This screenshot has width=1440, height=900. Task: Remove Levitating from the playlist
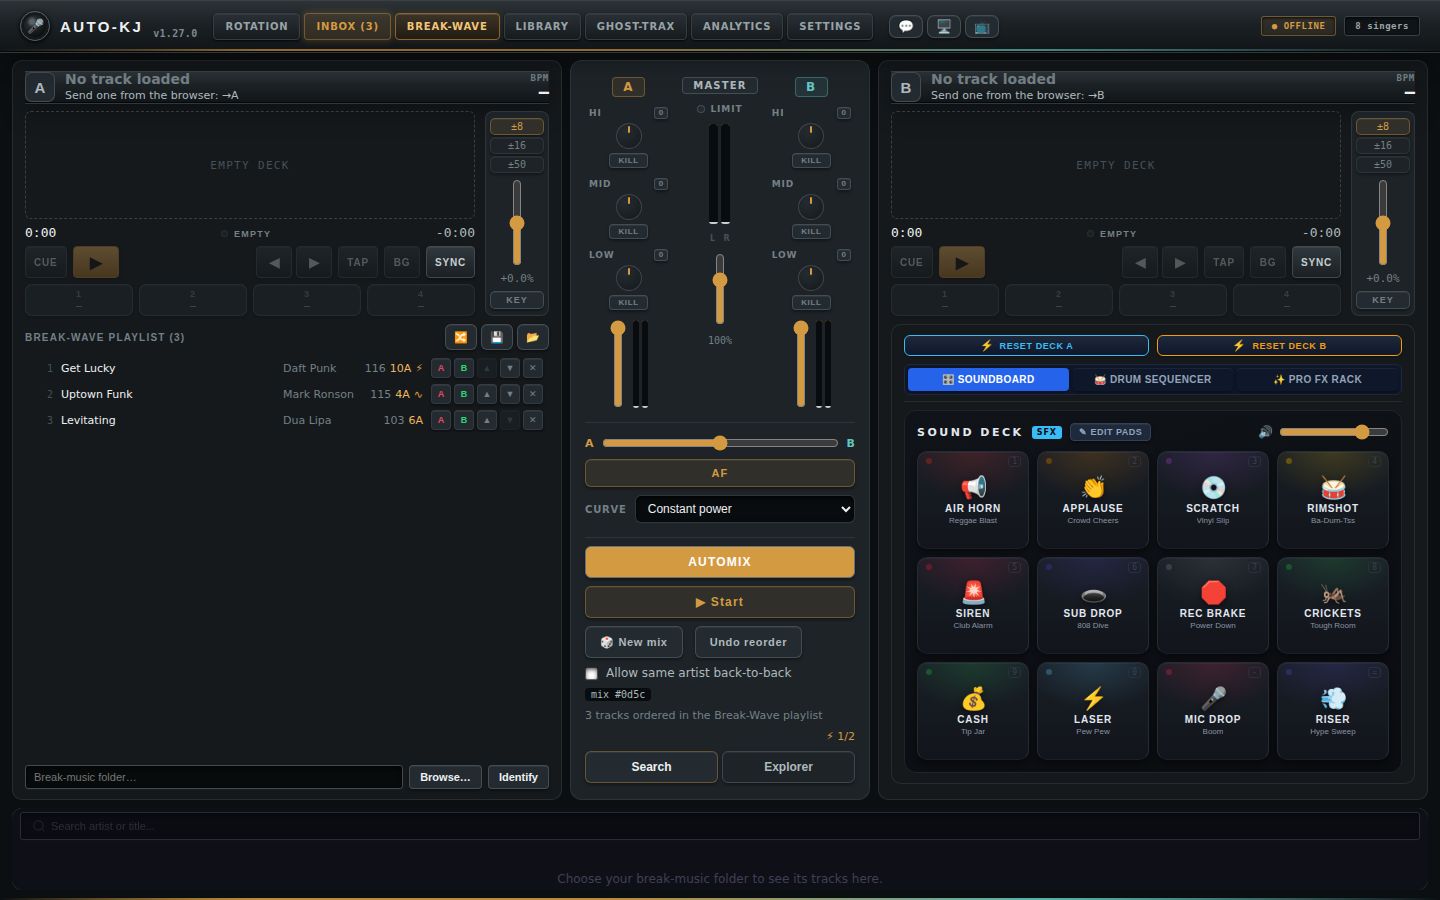click(x=533, y=420)
